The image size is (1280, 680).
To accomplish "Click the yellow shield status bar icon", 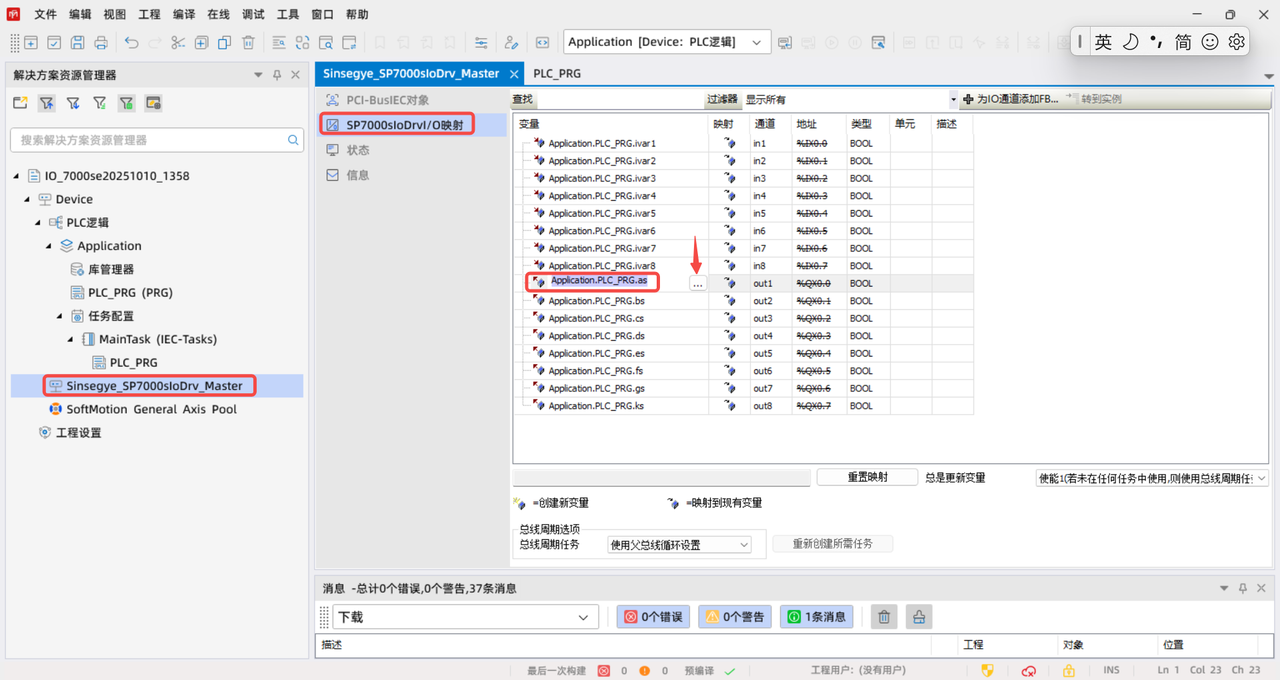I will pyautogui.click(x=988, y=671).
